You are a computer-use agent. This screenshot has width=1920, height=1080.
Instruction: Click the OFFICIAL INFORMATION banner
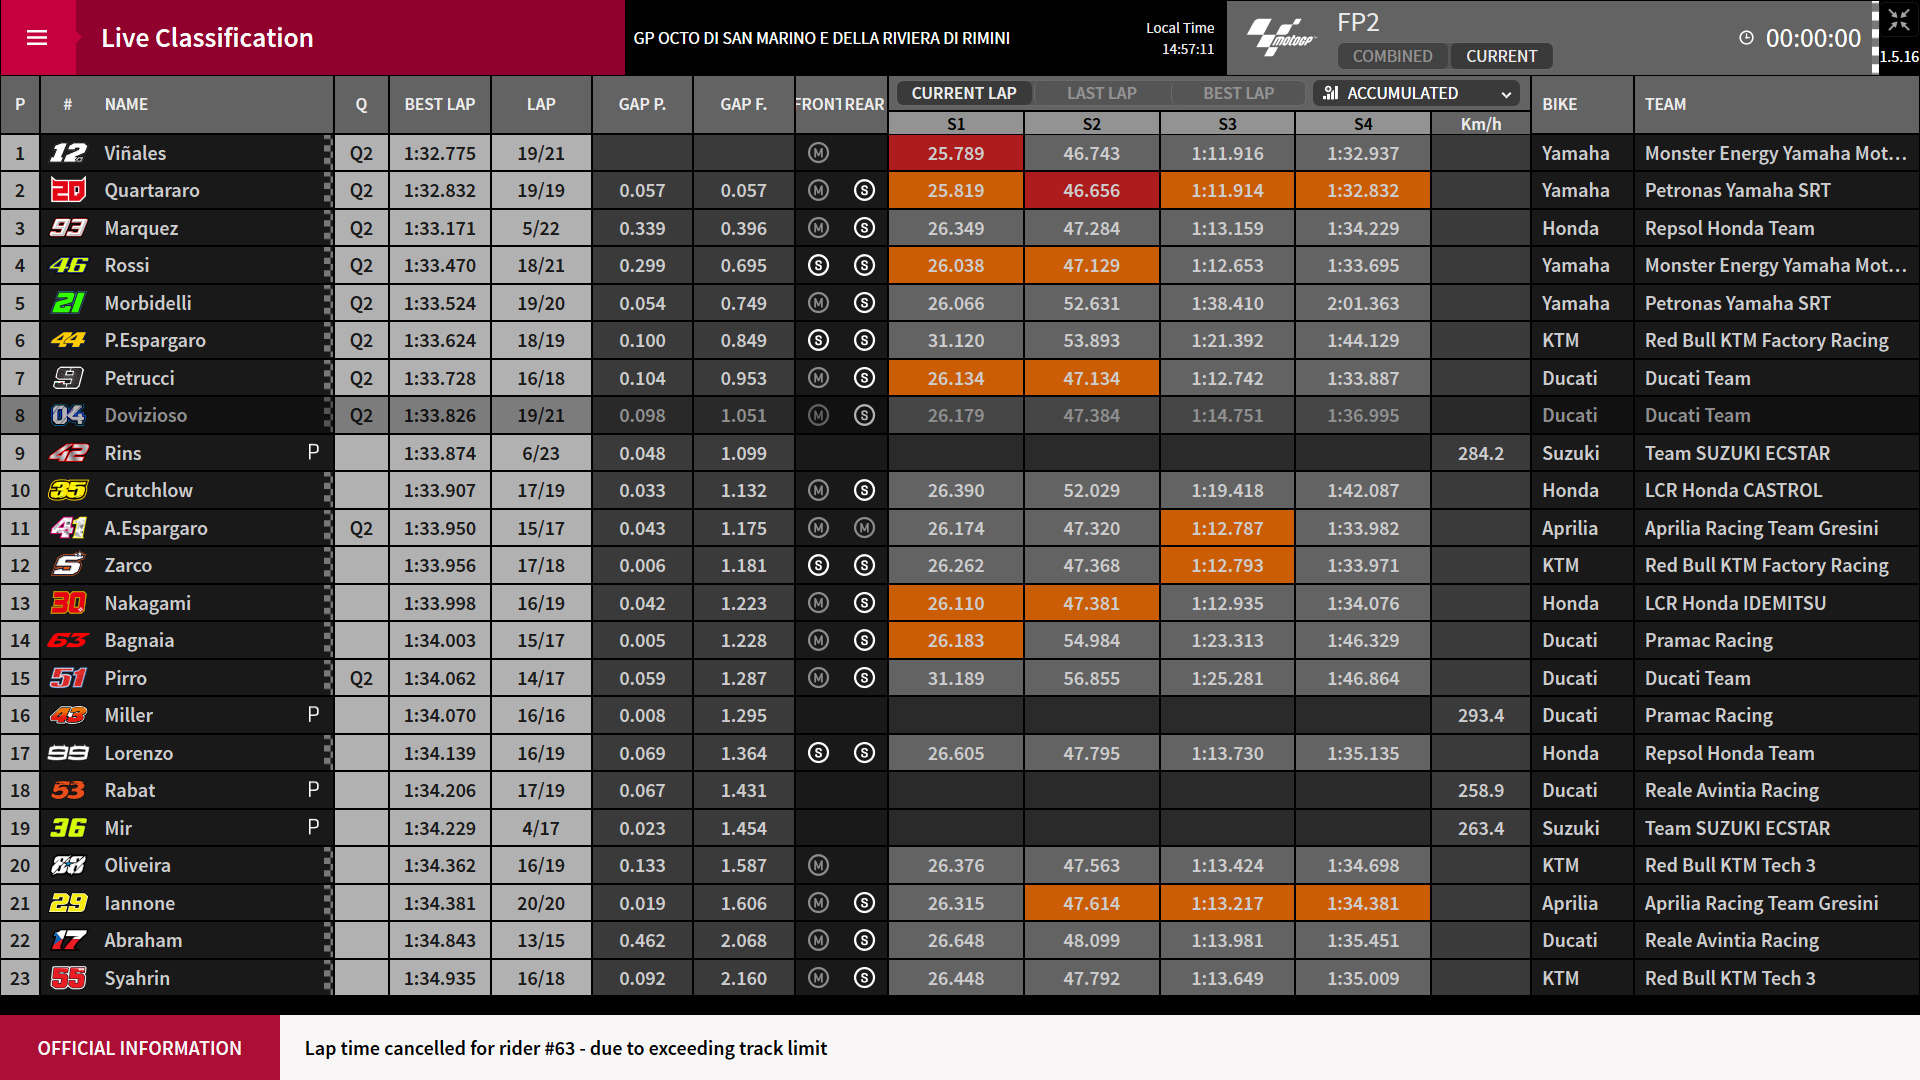(x=140, y=1048)
